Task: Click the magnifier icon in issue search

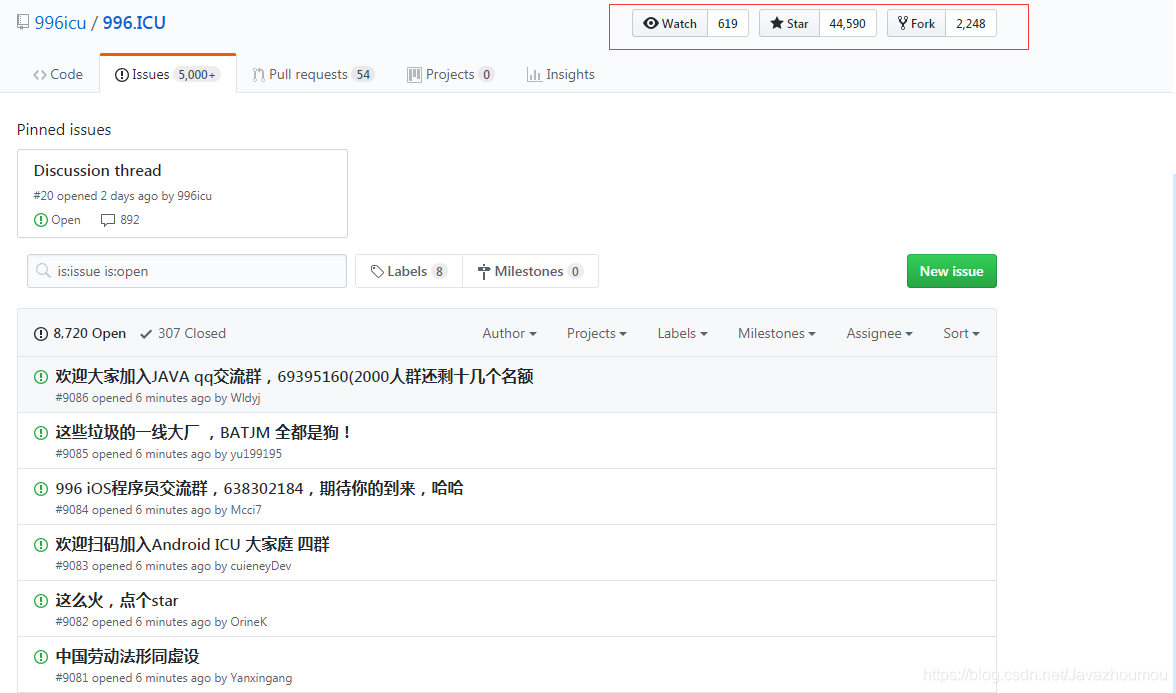Action: coord(44,271)
